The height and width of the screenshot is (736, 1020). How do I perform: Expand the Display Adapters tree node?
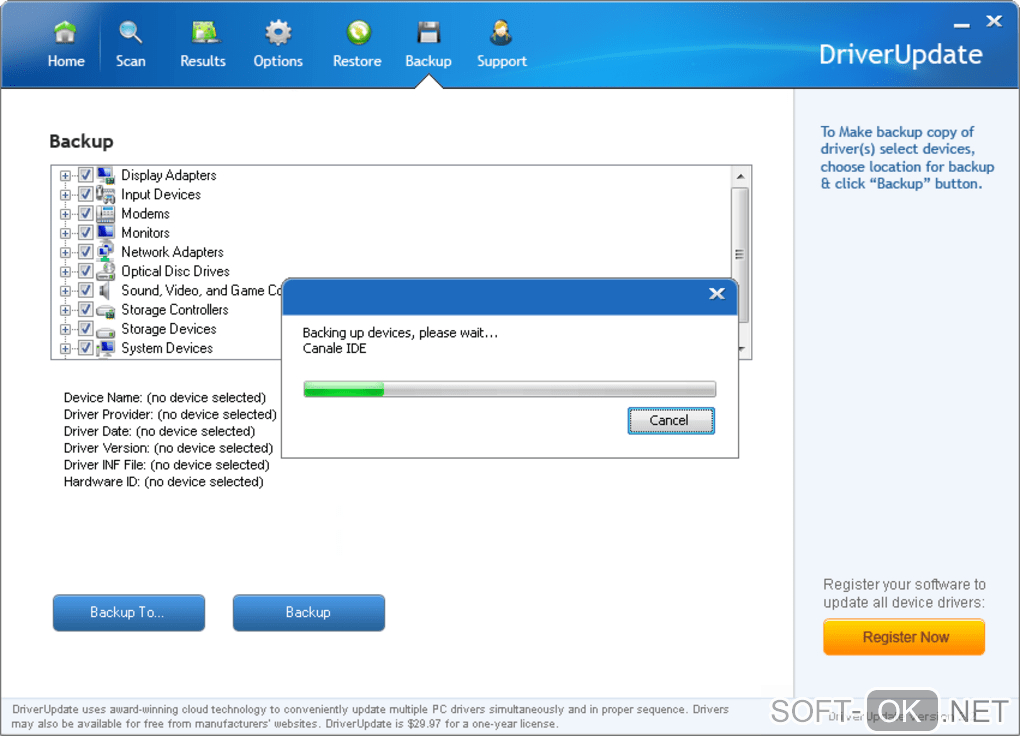pyautogui.click(x=65, y=176)
